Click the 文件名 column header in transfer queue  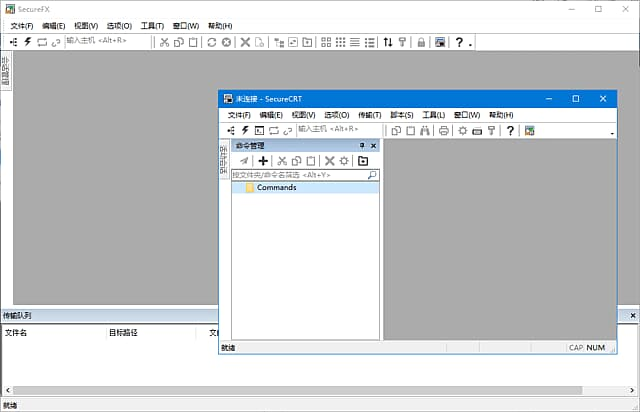click(17, 331)
